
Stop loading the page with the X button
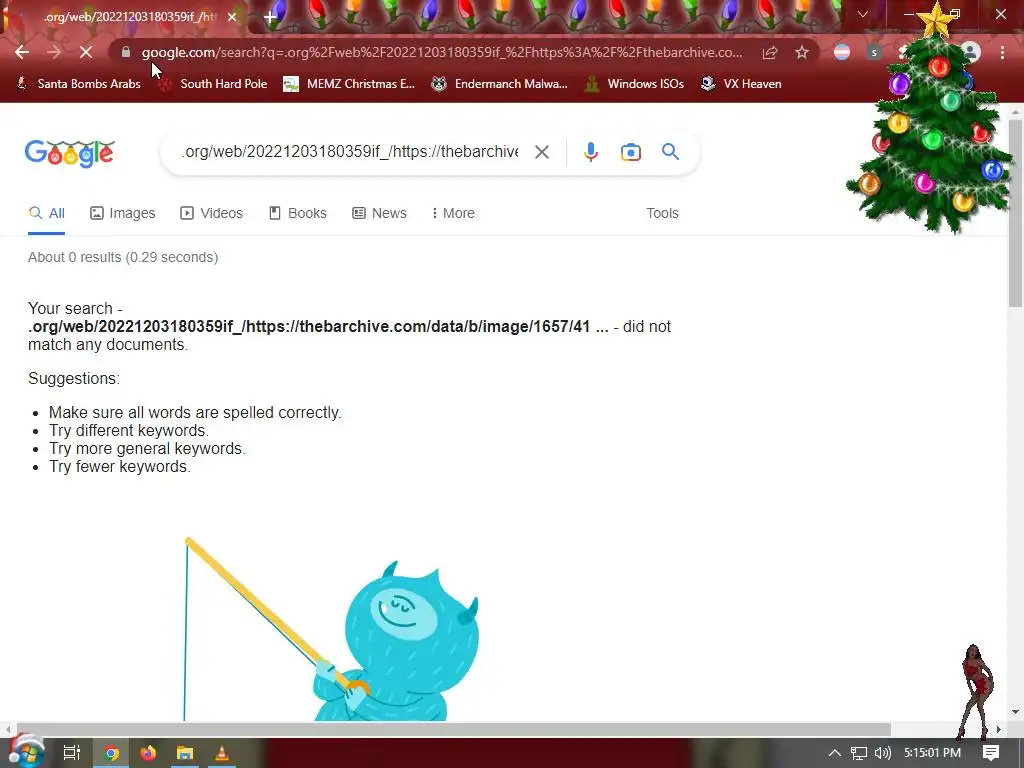tap(86, 52)
